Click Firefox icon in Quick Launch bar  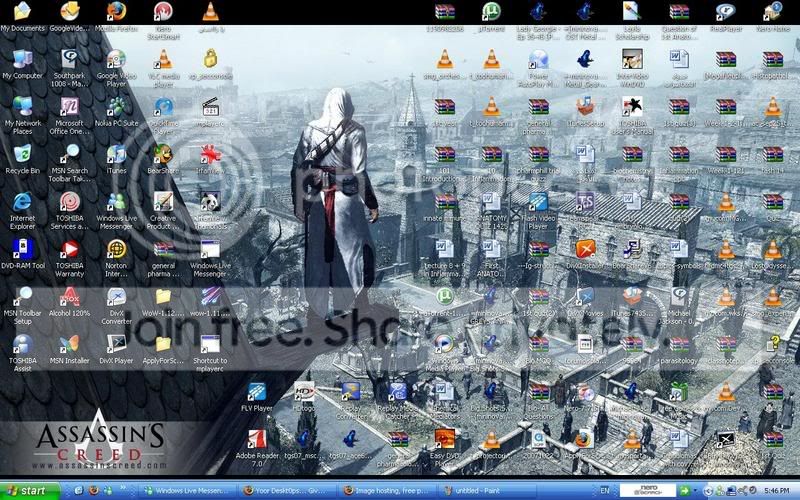tap(93, 491)
